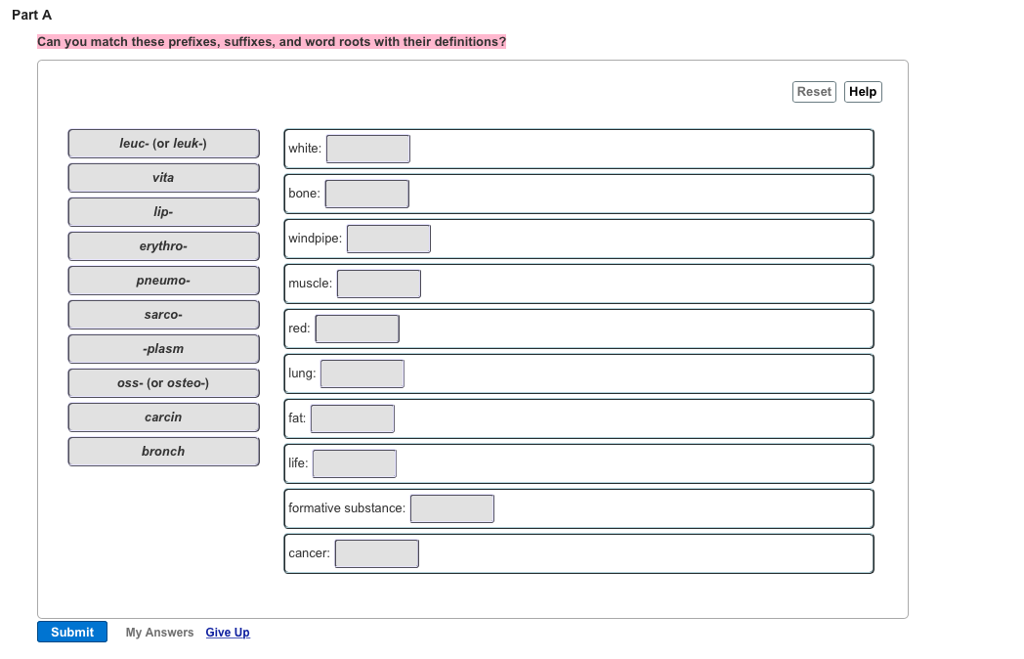Click the windpipe answer field
The height and width of the screenshot is (659, 1024).
point(388,238)
